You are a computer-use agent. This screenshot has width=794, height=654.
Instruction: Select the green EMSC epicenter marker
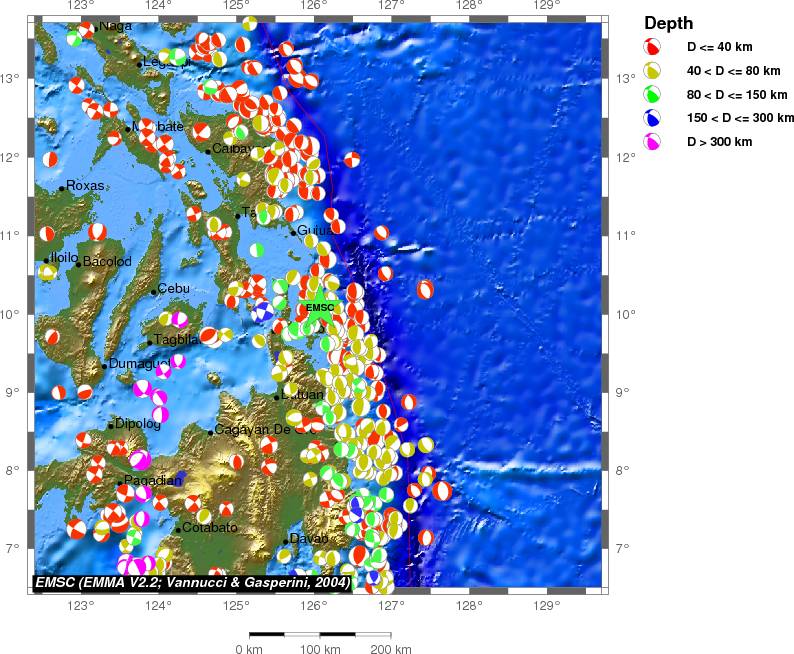[320, 308]
